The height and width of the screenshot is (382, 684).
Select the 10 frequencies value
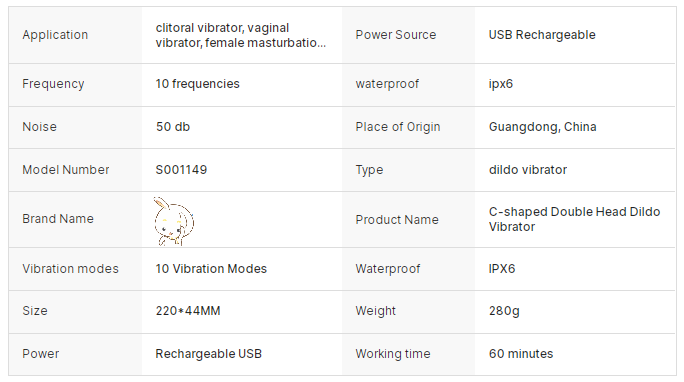198,84
